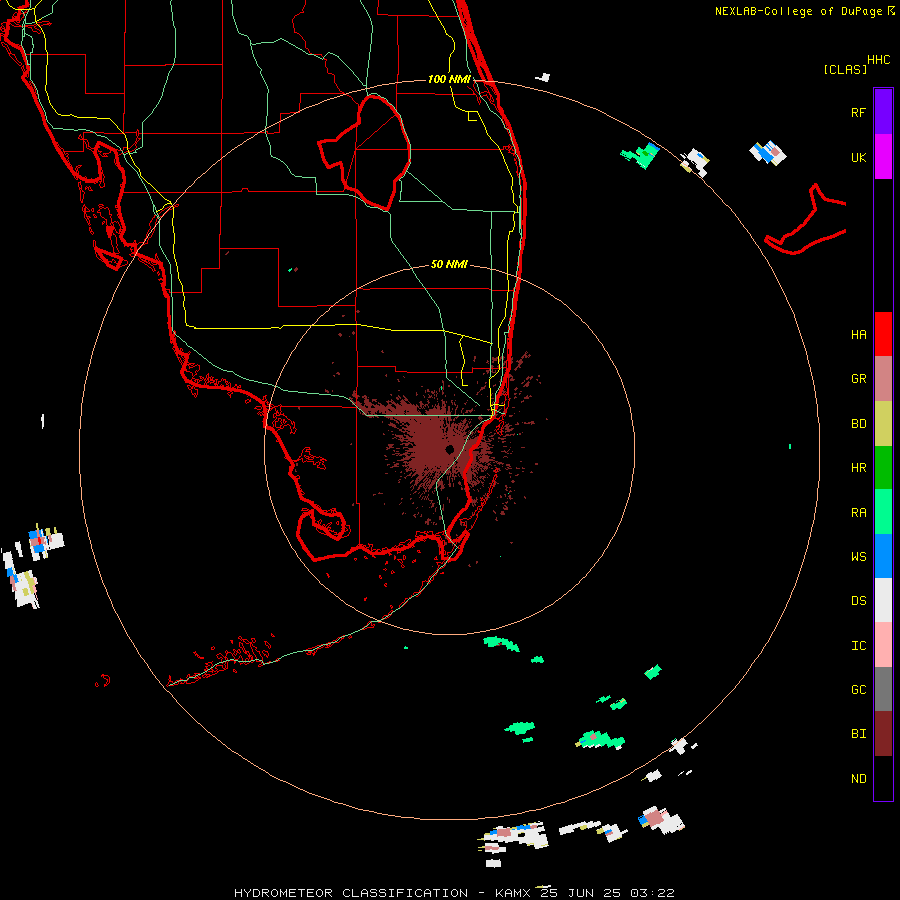
Task: Select the BD yellow legend block
Action: pyautogui.click(x=883, y=424)
